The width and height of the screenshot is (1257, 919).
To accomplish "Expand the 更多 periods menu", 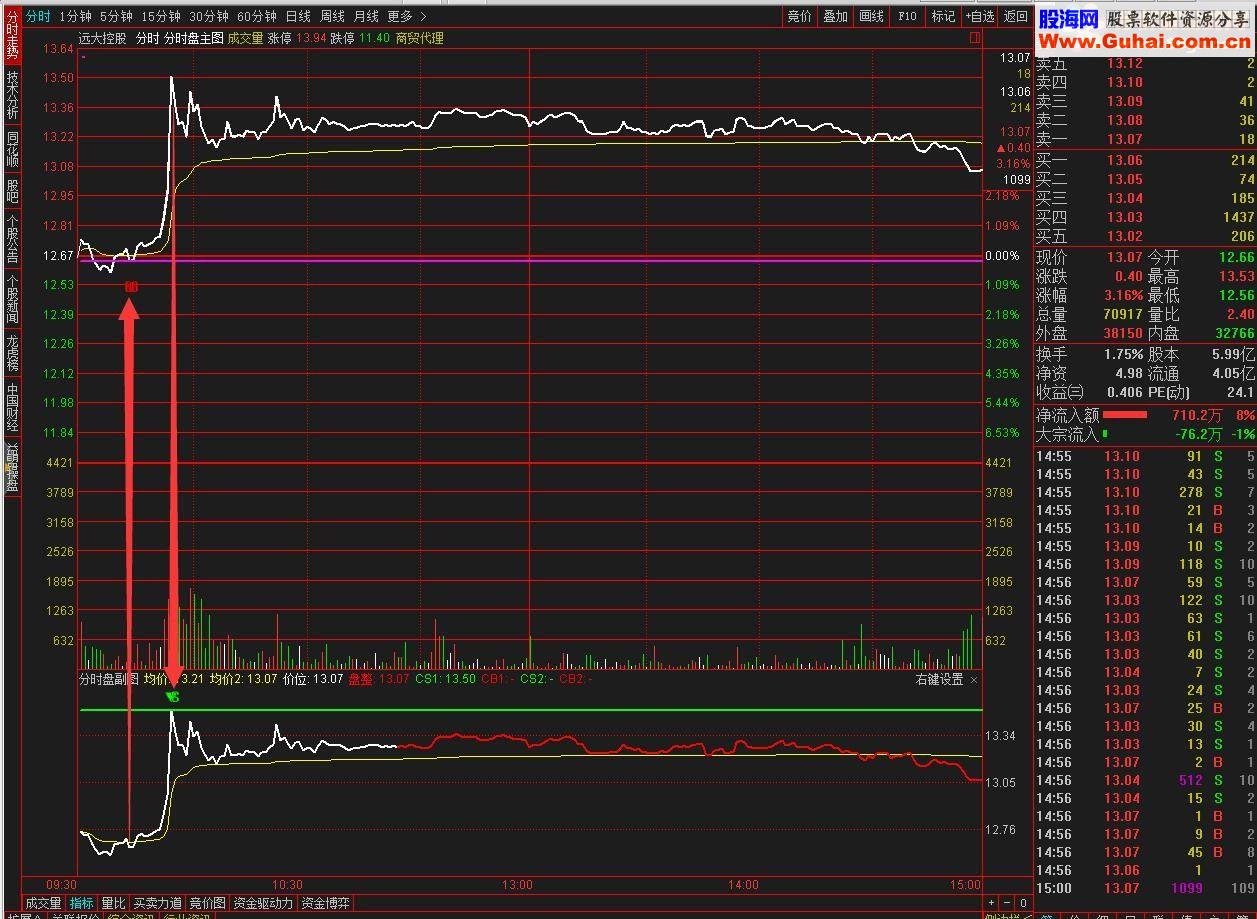I will (x=407, y=16).
